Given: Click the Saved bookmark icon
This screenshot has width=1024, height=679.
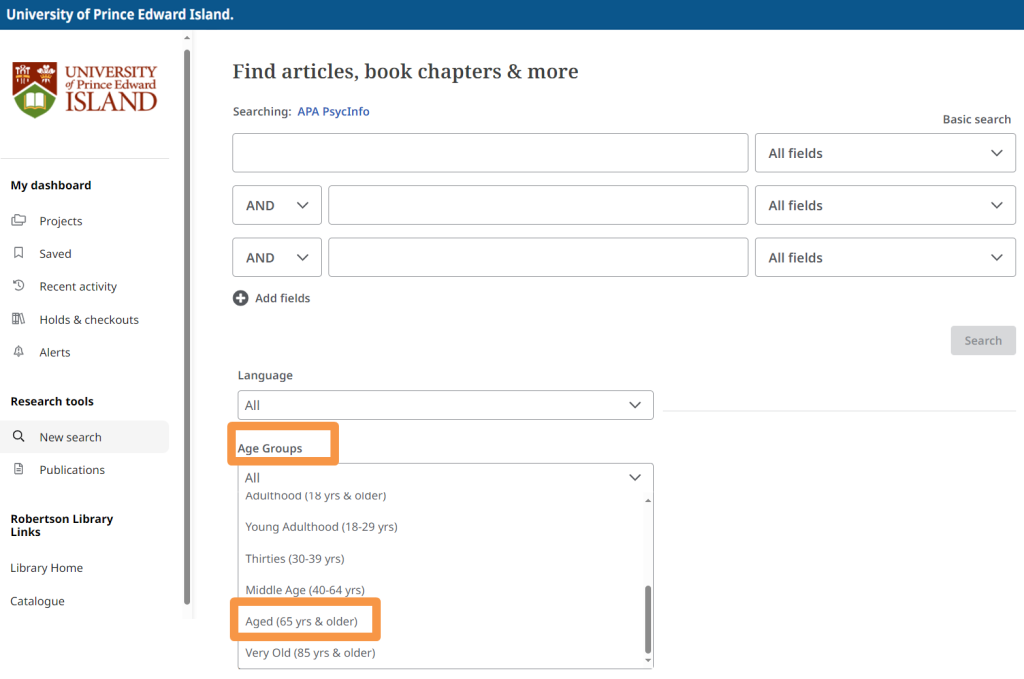Looking at the screenshot, I should (x=18, y=254).
